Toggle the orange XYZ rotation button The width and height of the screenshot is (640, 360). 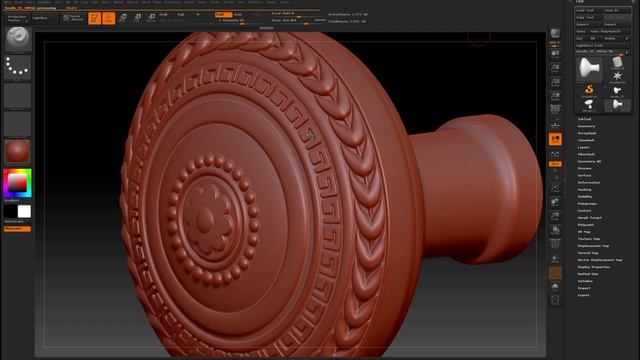(555, 164)
